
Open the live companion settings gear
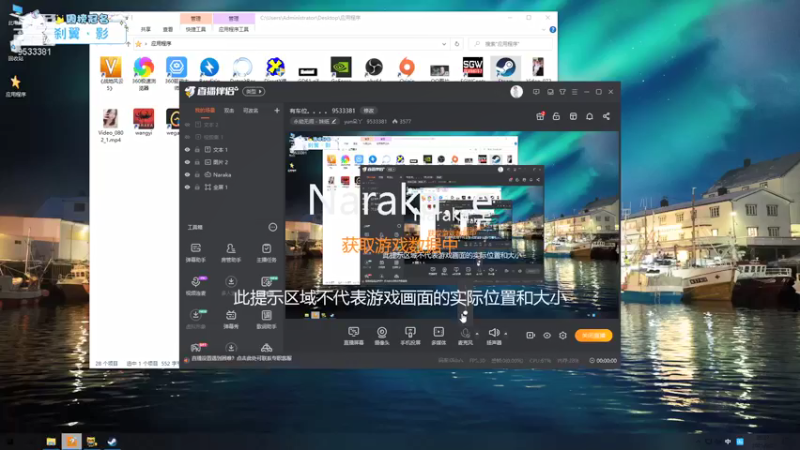tap(563, 335)
